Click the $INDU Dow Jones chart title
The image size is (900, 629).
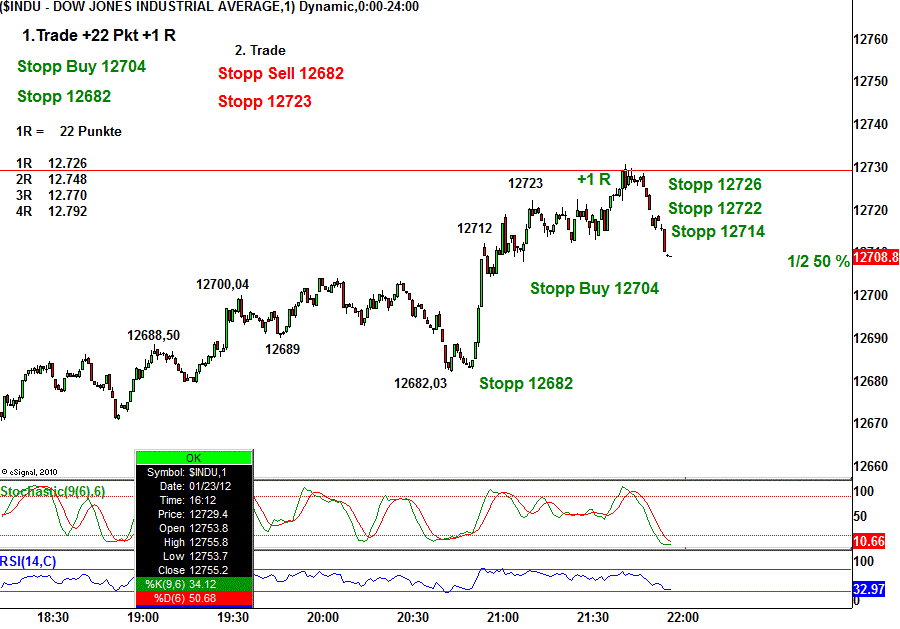pos(210,7)
